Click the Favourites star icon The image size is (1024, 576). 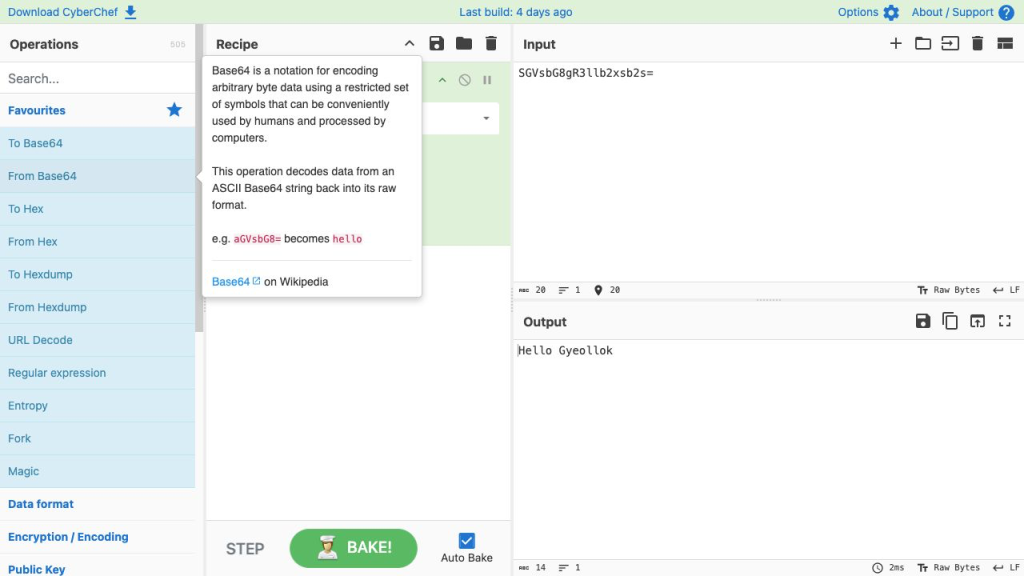click(x=174, y=110)
